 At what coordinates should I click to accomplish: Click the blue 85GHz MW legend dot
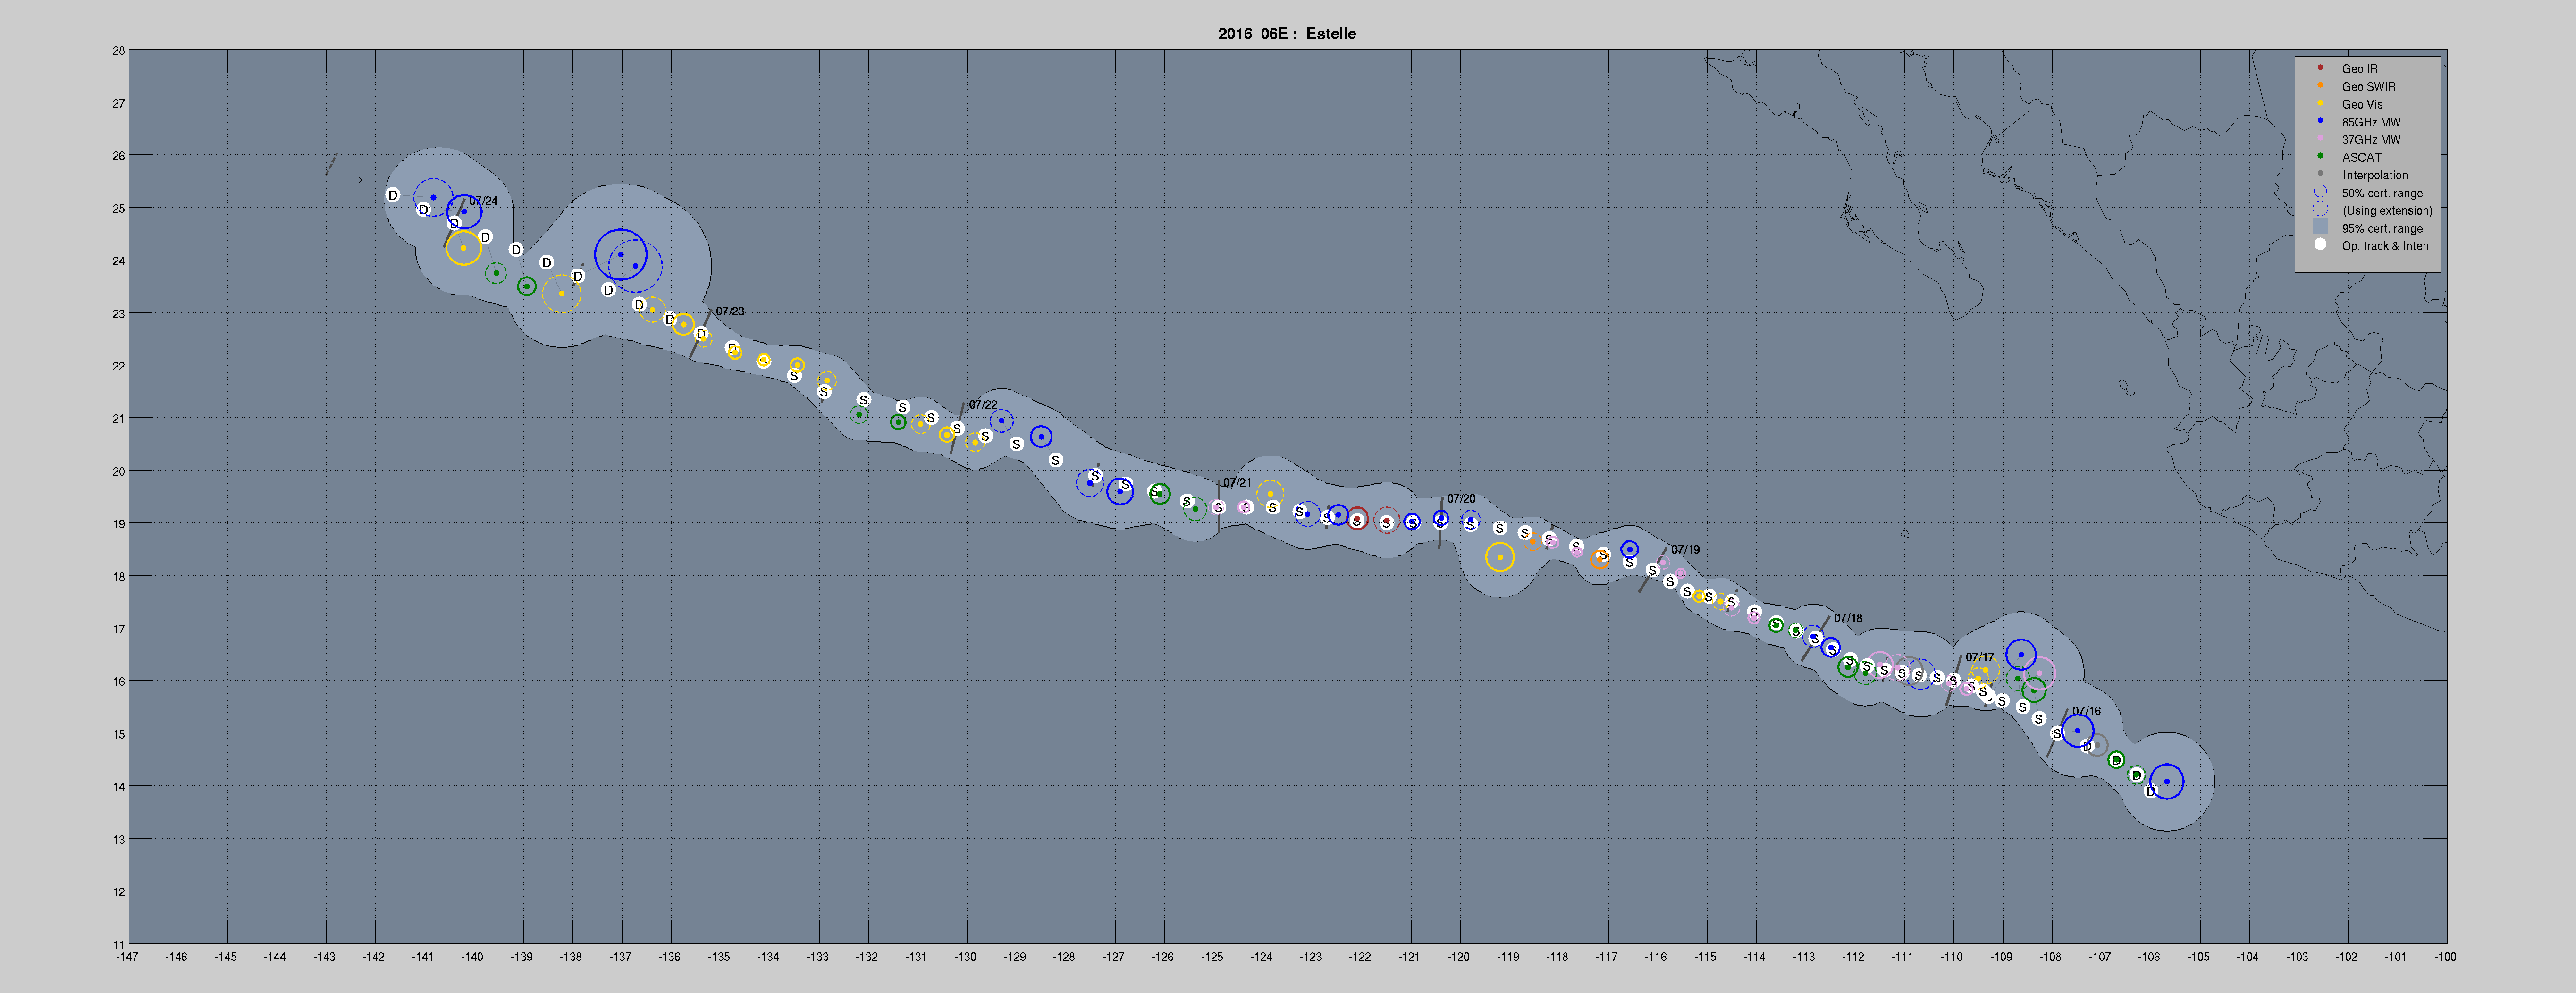(x=2320, y=121)
